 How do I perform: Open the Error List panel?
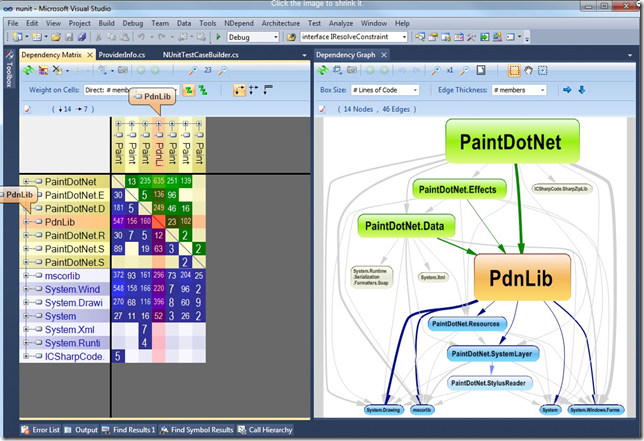pos(40,430)
